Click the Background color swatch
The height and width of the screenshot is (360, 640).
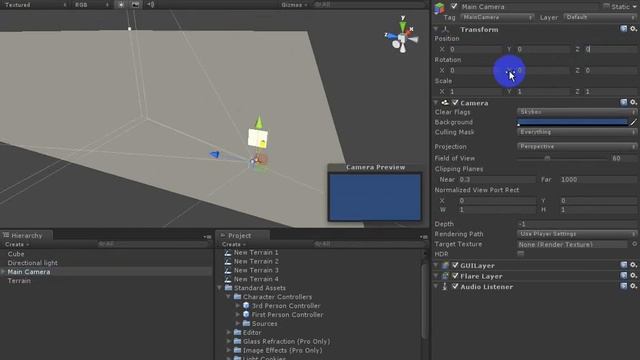point(572,122)
